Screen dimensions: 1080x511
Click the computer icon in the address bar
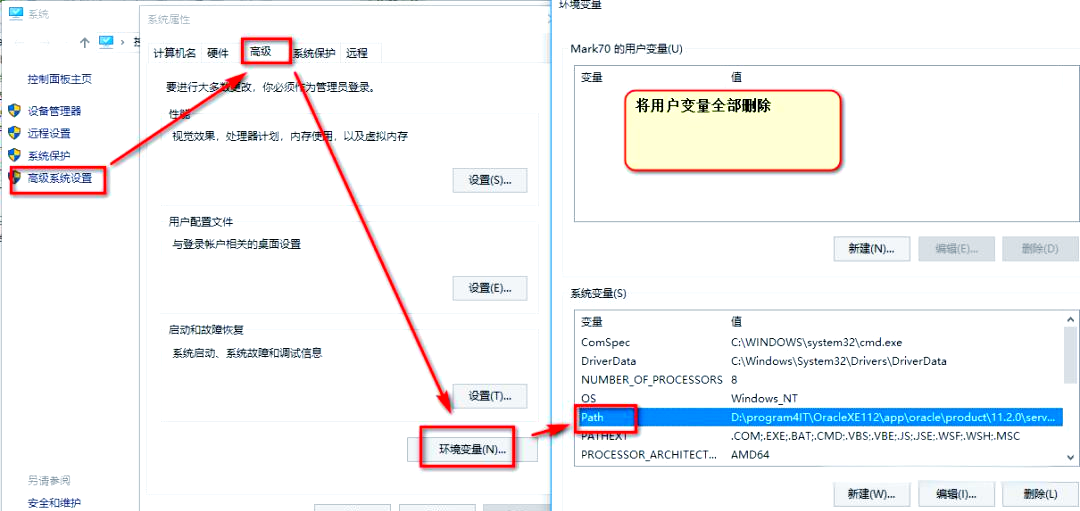106,42
